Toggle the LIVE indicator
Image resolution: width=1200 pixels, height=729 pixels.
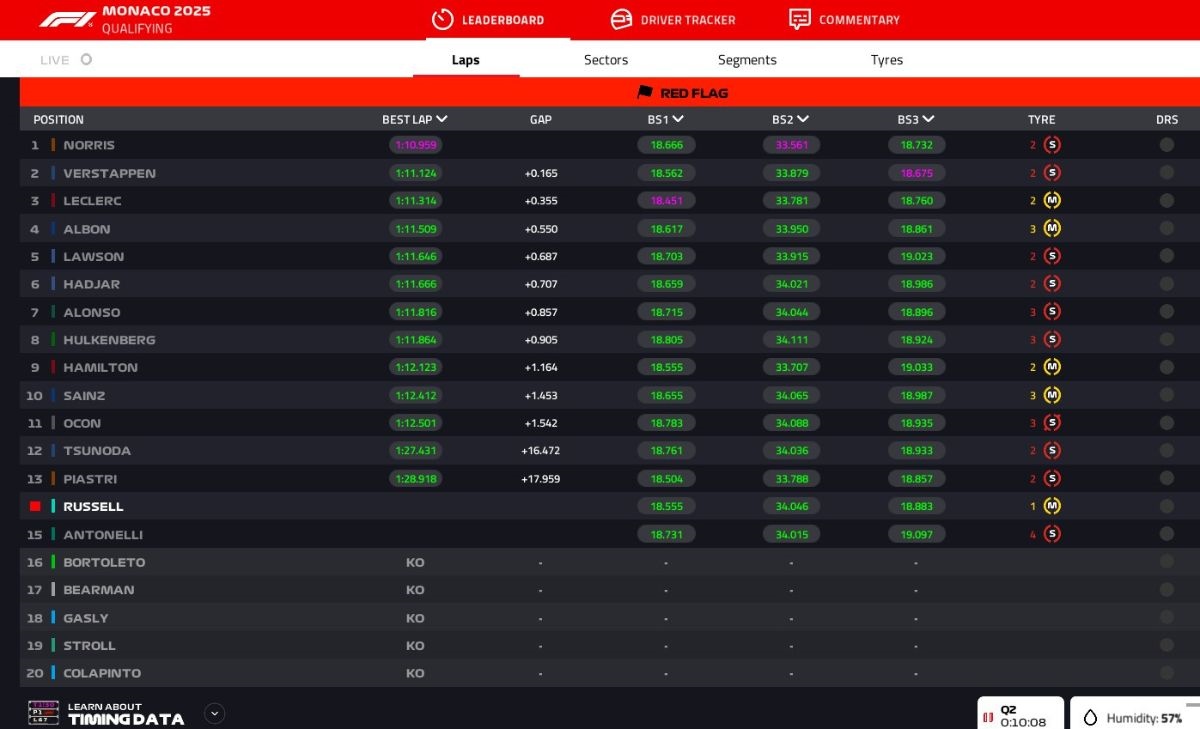tap(86, 60)
